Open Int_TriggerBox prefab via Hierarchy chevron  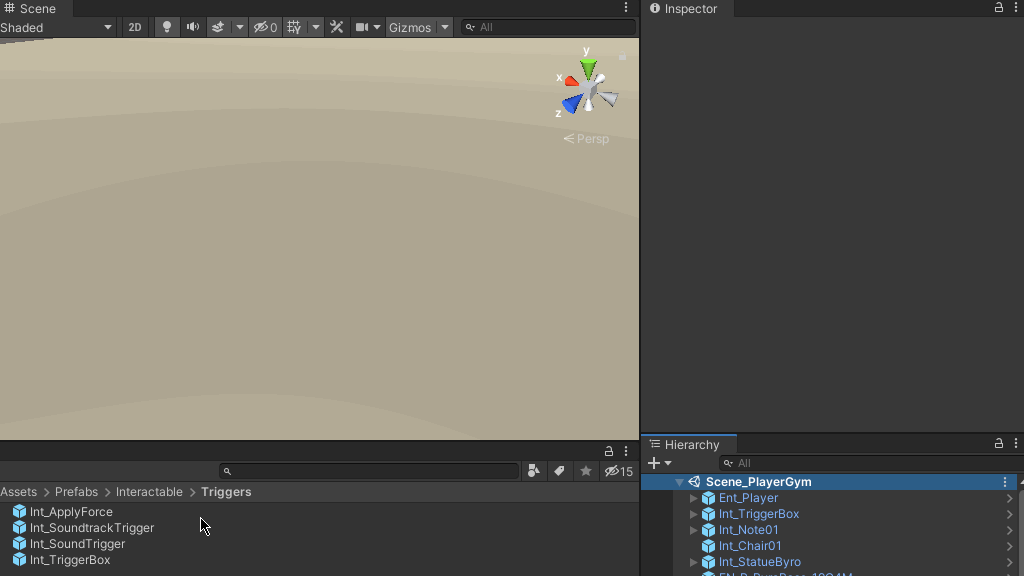click(x=1010, y=514)
